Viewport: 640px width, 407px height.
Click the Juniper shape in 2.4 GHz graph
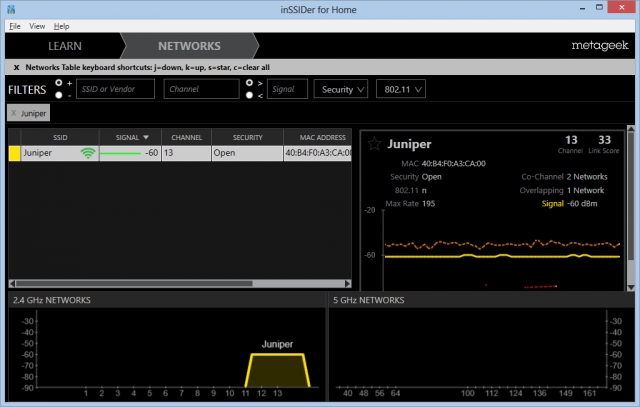click(x=278, y=371)
